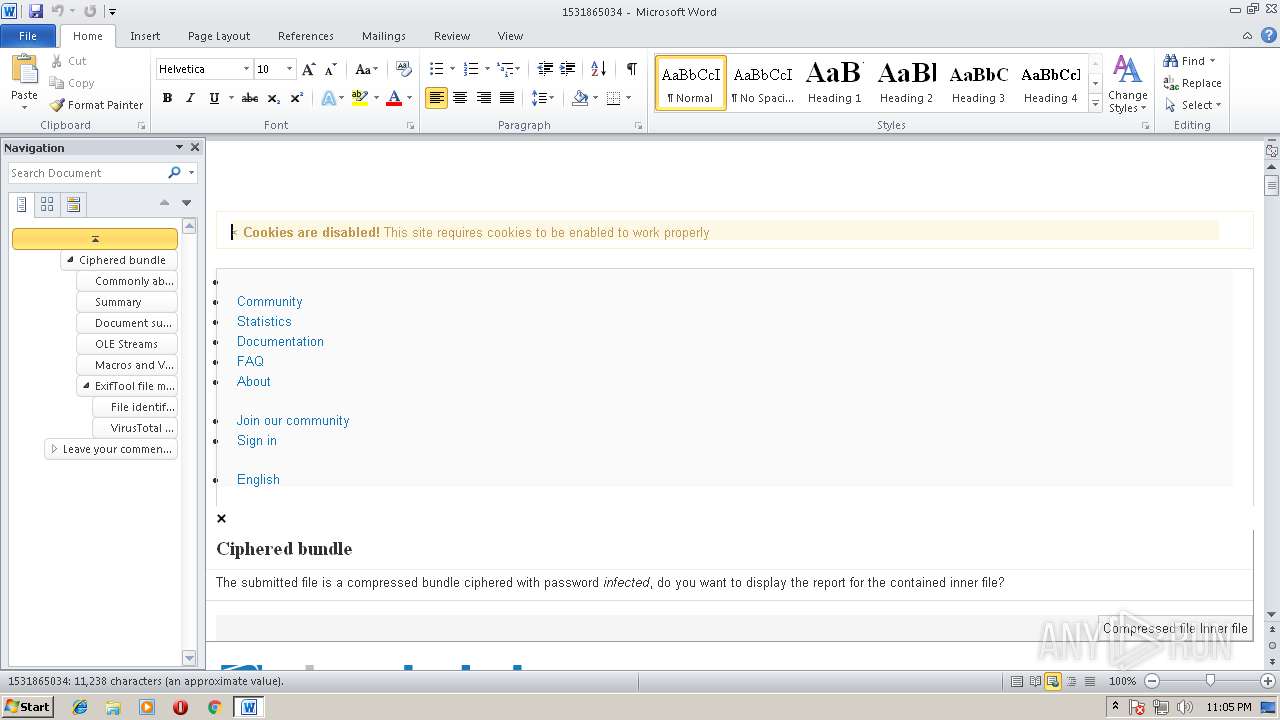Toggle Strikethrough formatting
This screenshot has height=720, width=1280.
[x=250, y=98]
